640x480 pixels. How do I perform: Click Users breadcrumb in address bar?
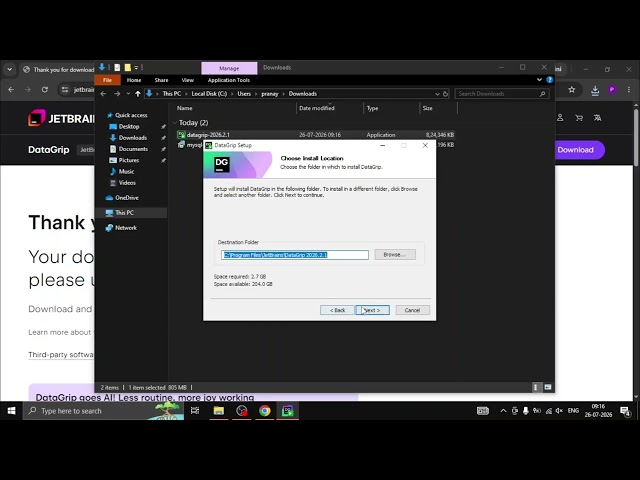[x=244, y=94]
